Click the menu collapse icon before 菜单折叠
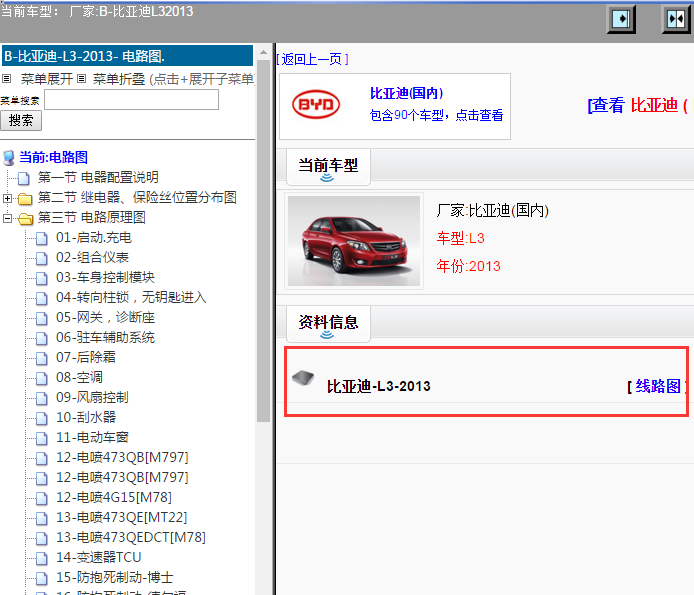This screenshot has width=694, height=595. 81,79
